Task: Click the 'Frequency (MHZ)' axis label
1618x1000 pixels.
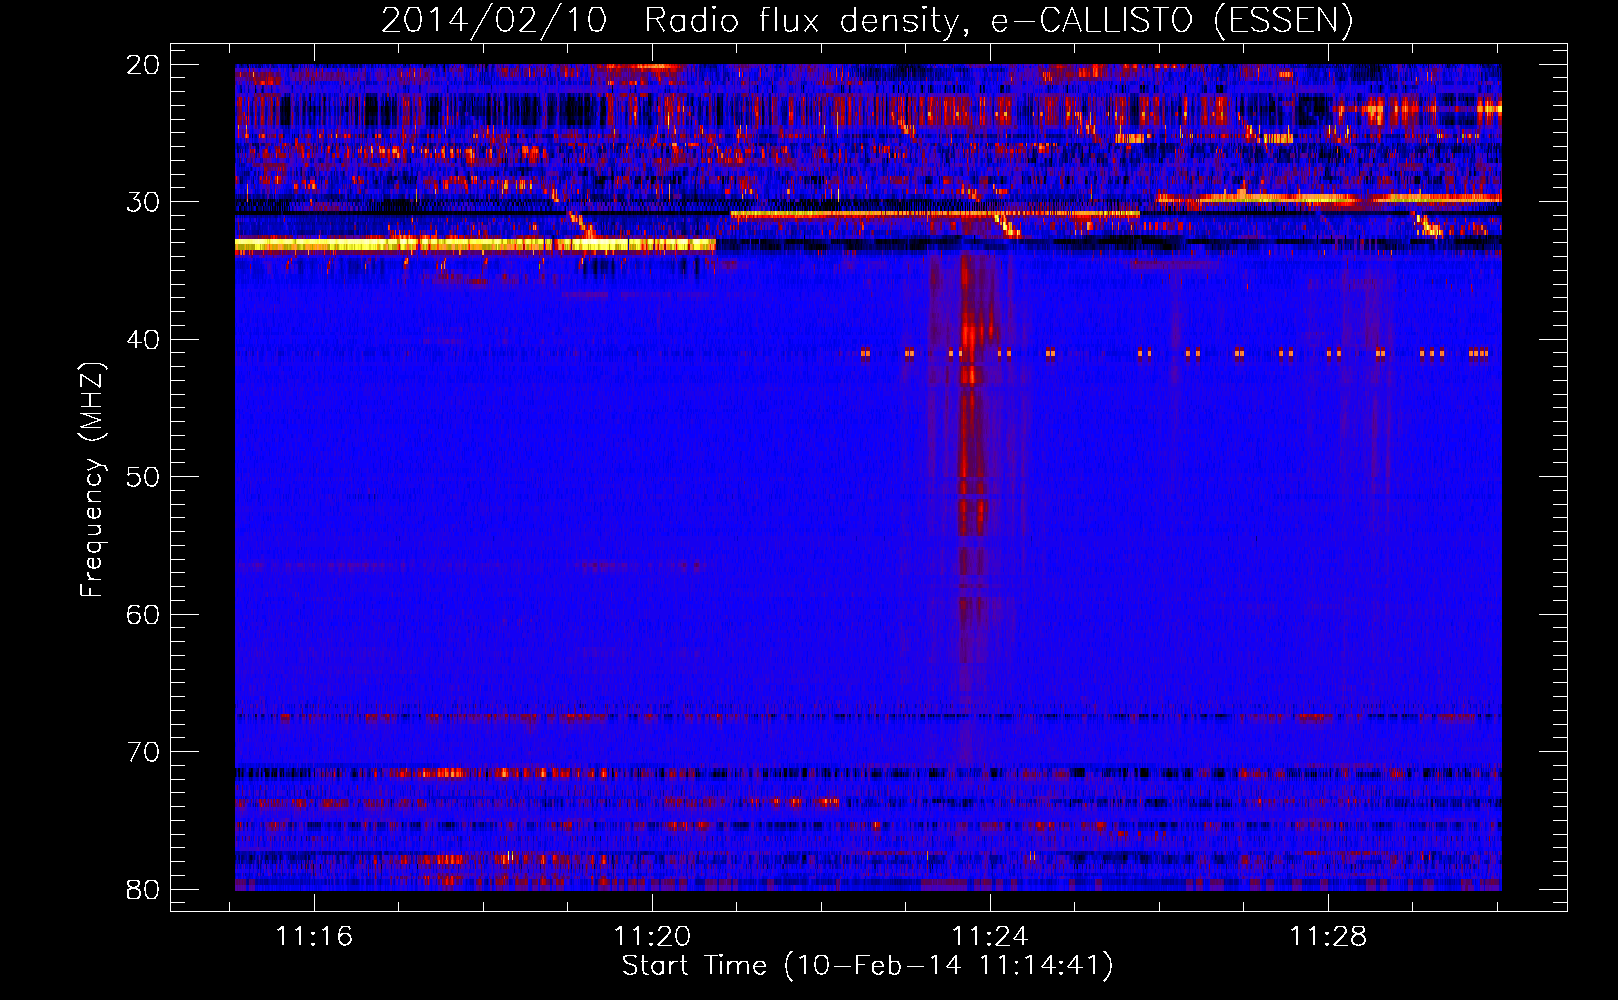Action: click(92, 480)
